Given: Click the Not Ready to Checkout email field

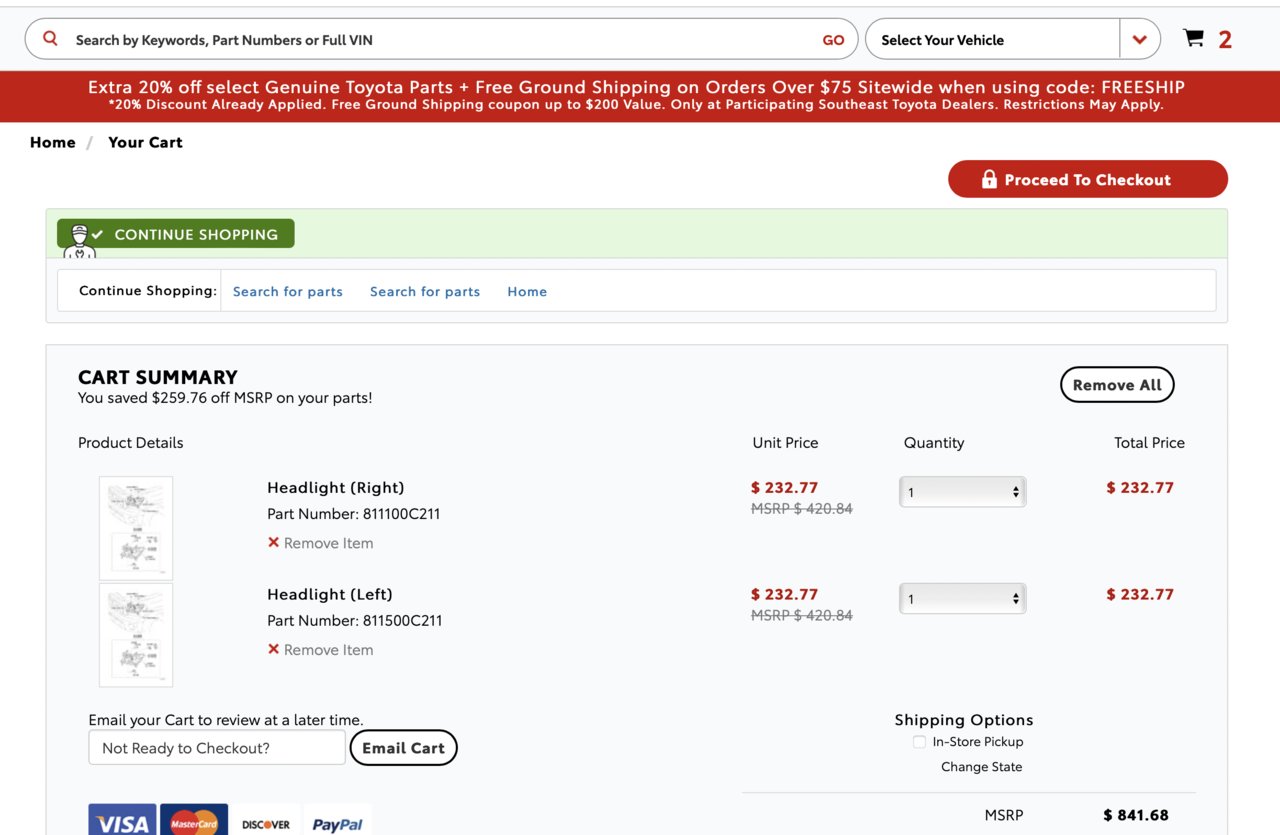Looking at the screenshot, I should pyautogui.click(x=217, y=748).
